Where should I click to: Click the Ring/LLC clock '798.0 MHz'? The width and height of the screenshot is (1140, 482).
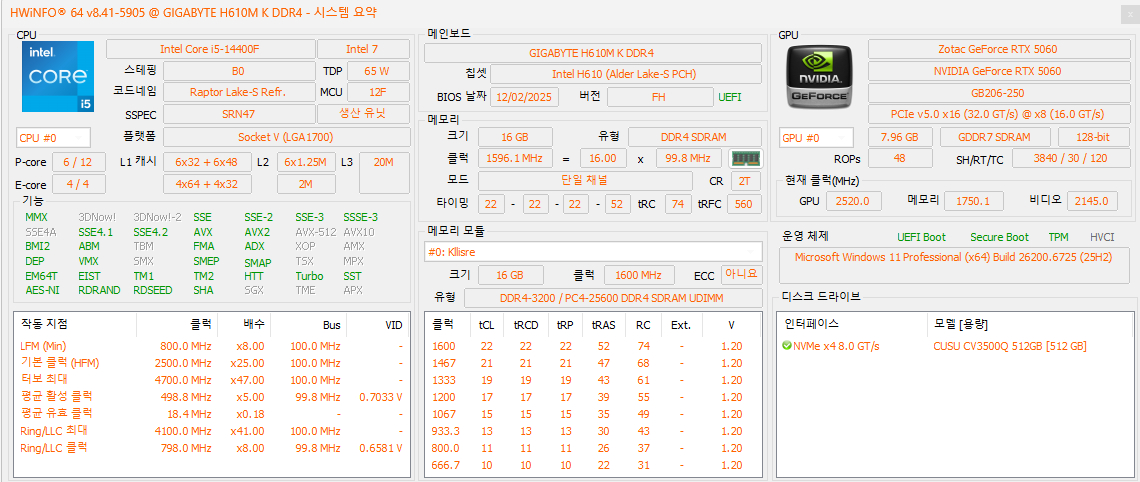185,448
